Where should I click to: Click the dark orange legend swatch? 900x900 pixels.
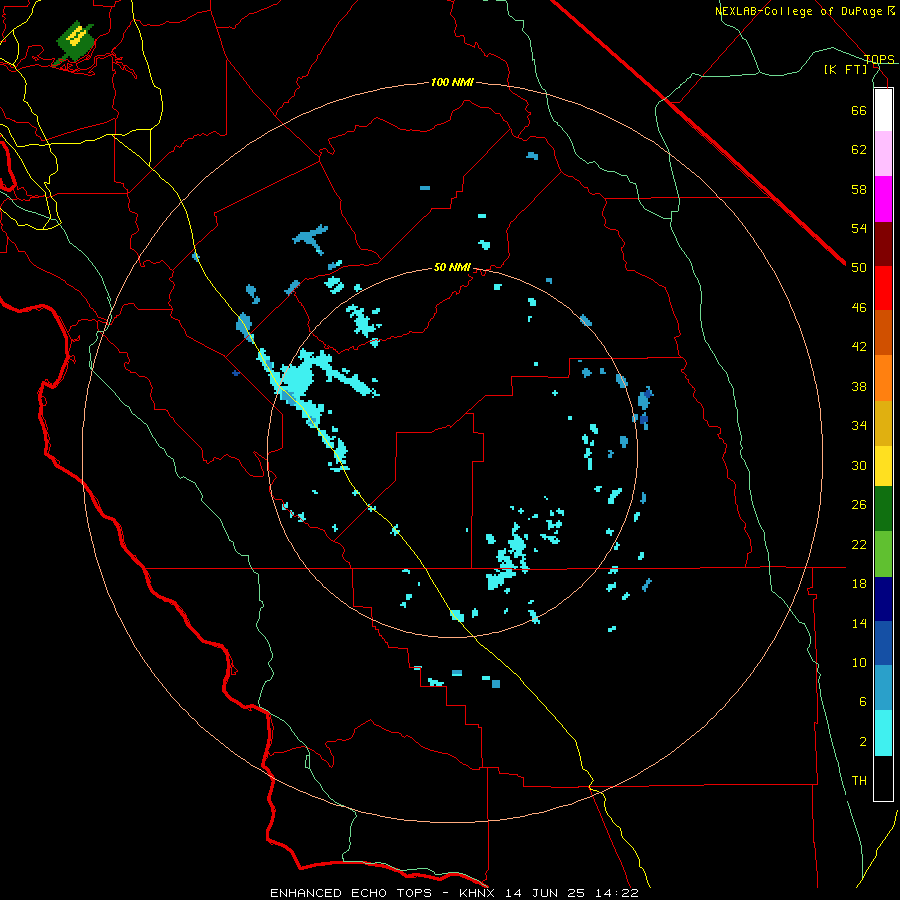(x=883, y=333)
